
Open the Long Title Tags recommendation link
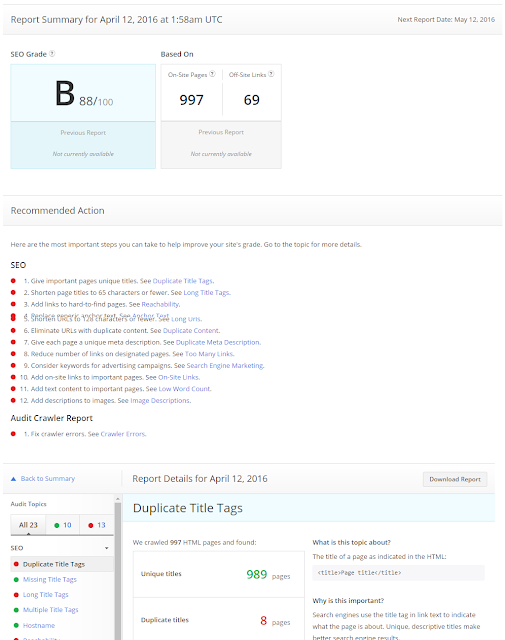pos(206,293)
